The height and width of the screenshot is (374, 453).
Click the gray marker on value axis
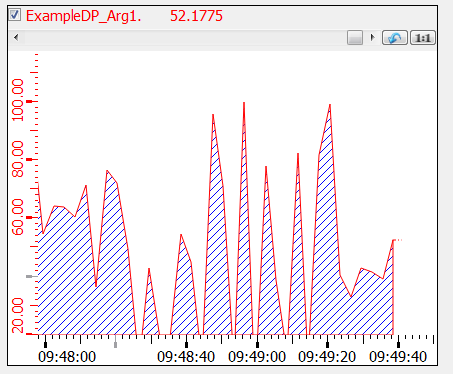pyautogui.click(x=30, y=276)
